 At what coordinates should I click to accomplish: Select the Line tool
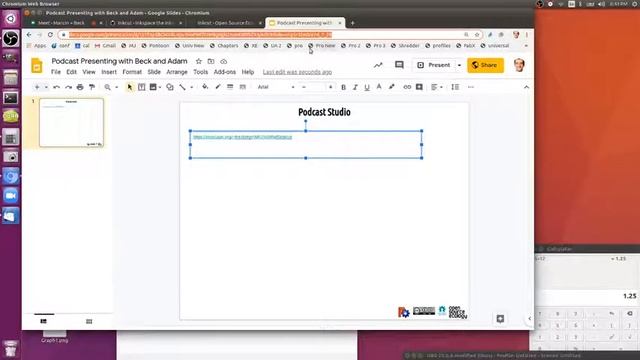[182, 87]
